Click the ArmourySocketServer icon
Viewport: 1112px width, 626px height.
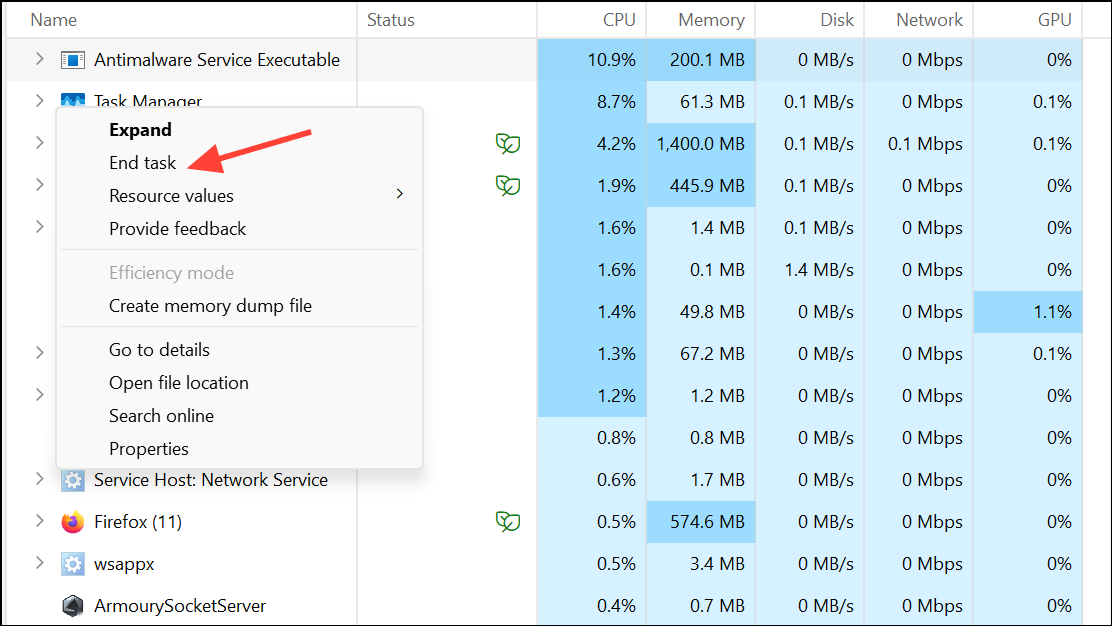coord(72,605)
